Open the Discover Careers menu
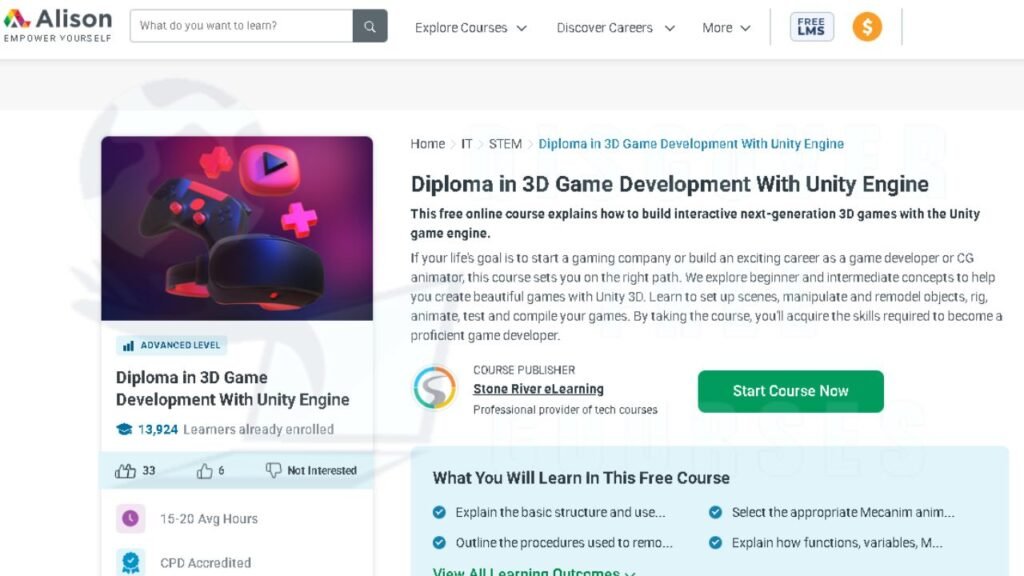This screenshot has height=576, width=1024. coord(615,28)
